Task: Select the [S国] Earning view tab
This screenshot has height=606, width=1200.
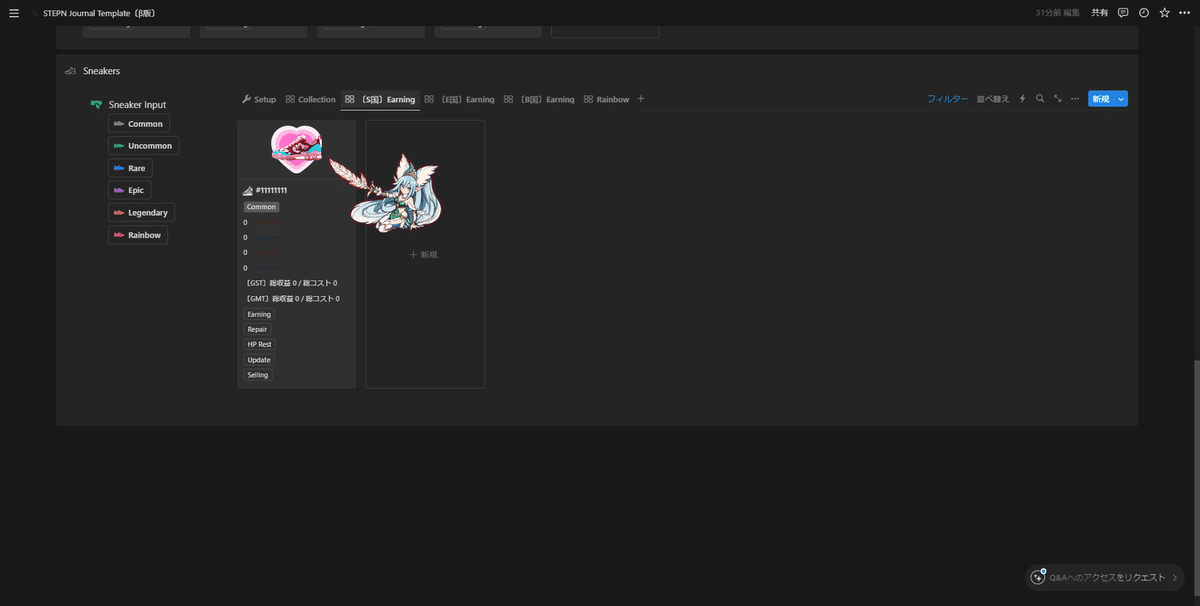Action: 380,99
